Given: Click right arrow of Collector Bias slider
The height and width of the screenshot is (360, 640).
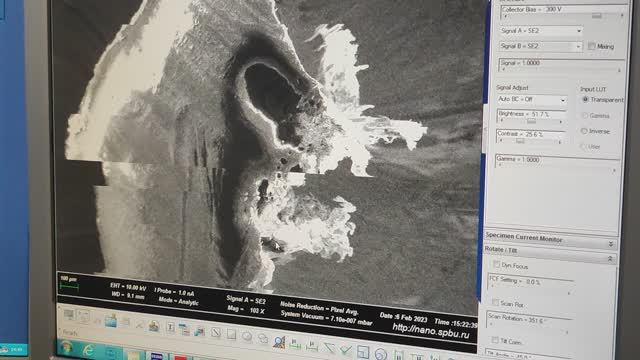Looking at the screenshot, I should coord(622,16).
